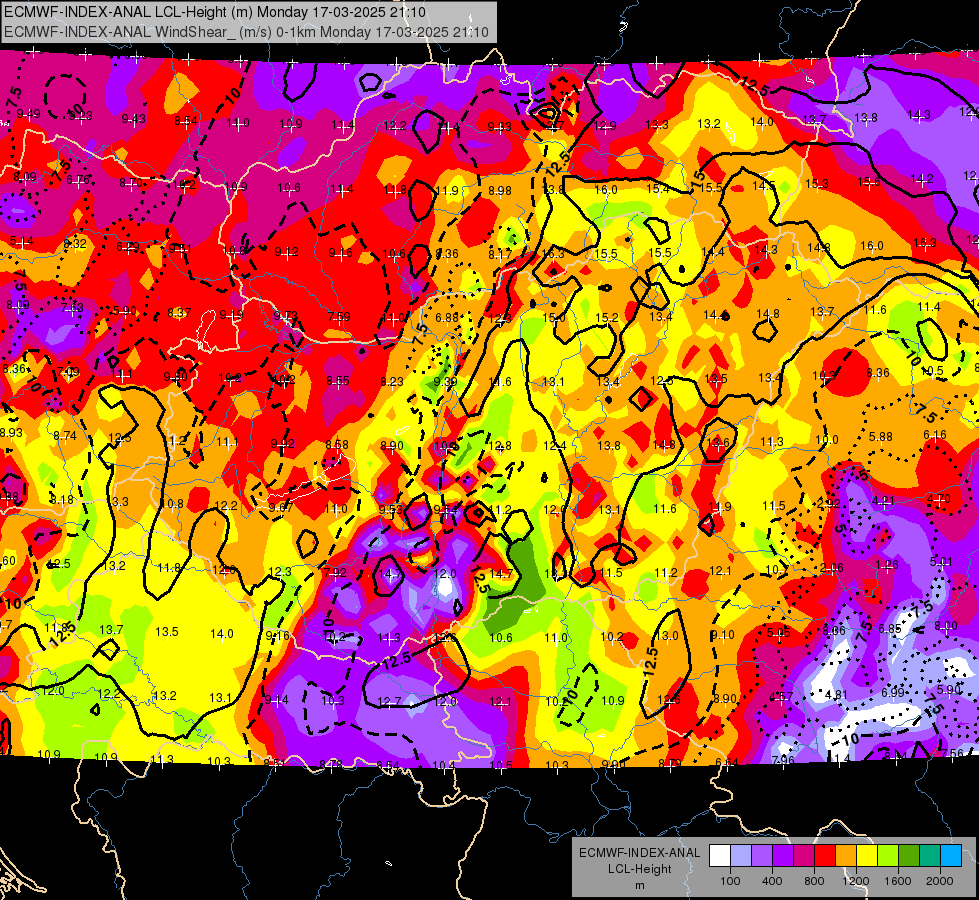Select the dark green legend swatch

(908, 856)
